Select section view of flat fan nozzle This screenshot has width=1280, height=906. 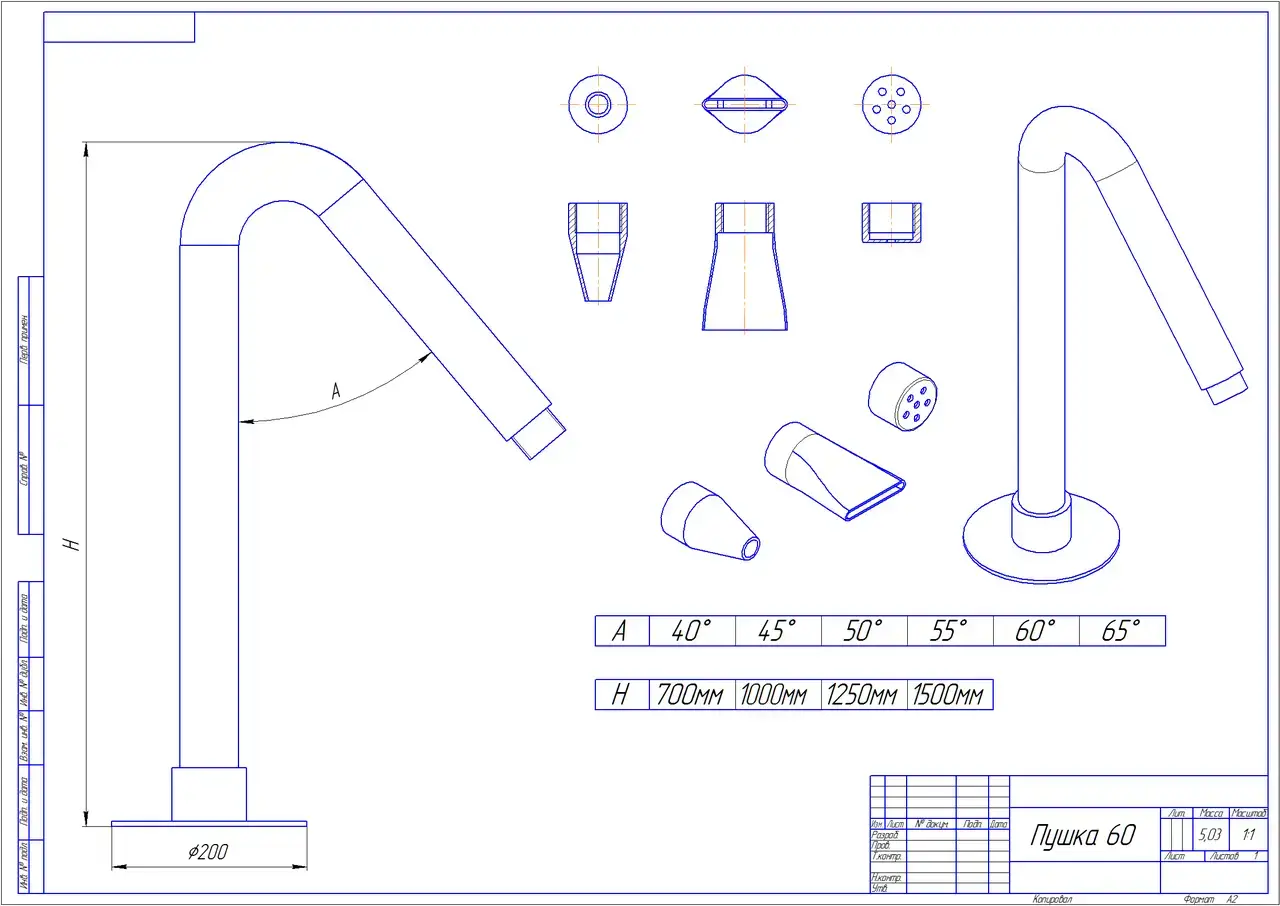745,267
